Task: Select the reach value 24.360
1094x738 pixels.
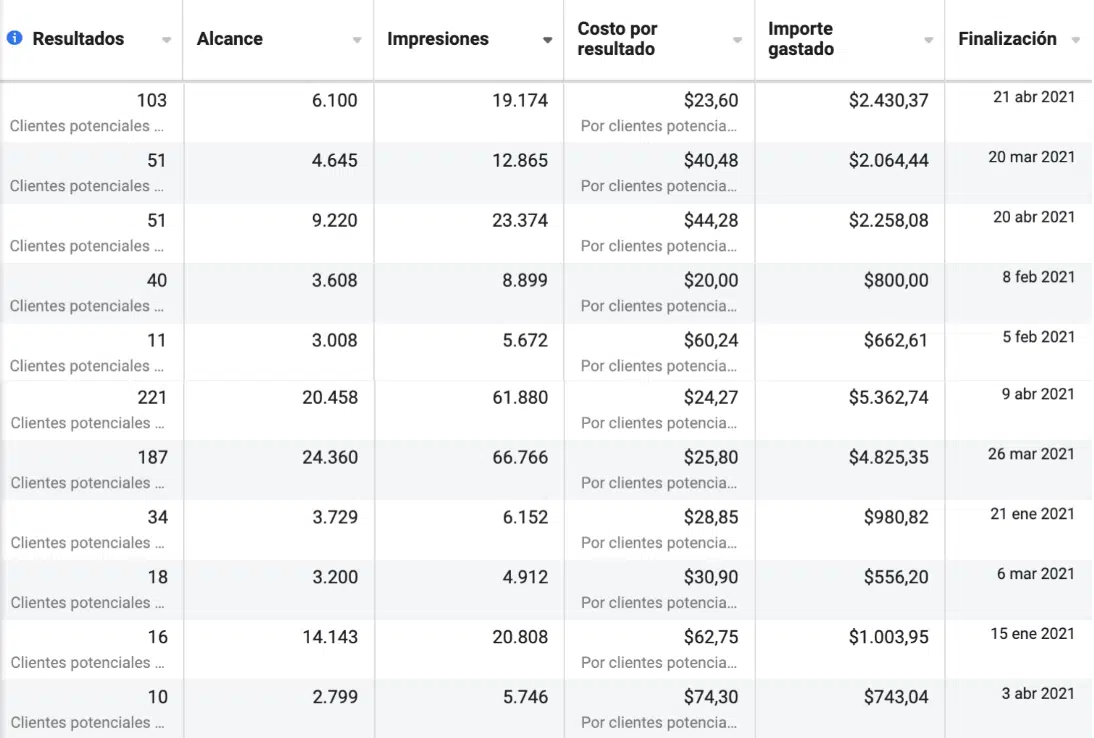Action: pos(329,457)
